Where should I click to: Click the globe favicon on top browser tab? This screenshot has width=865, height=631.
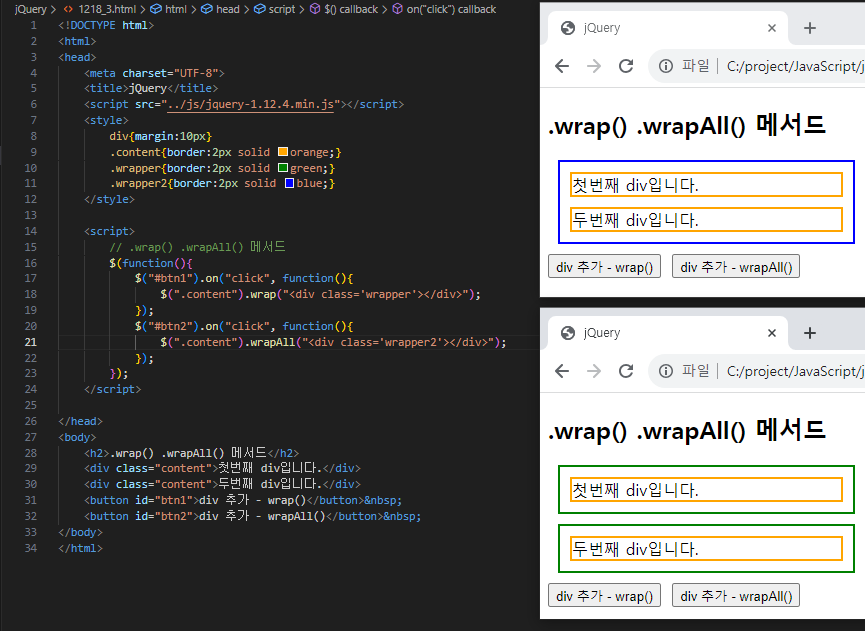click(x=568, y=28)
